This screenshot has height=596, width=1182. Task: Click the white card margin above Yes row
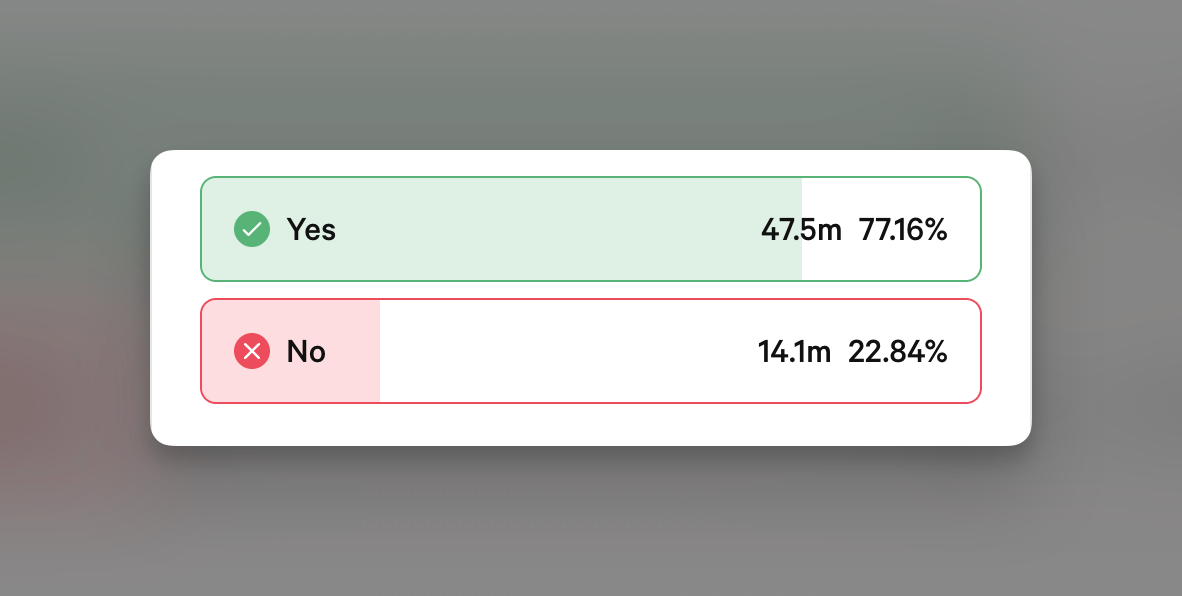pyautogui.click(x=590, y=164)
